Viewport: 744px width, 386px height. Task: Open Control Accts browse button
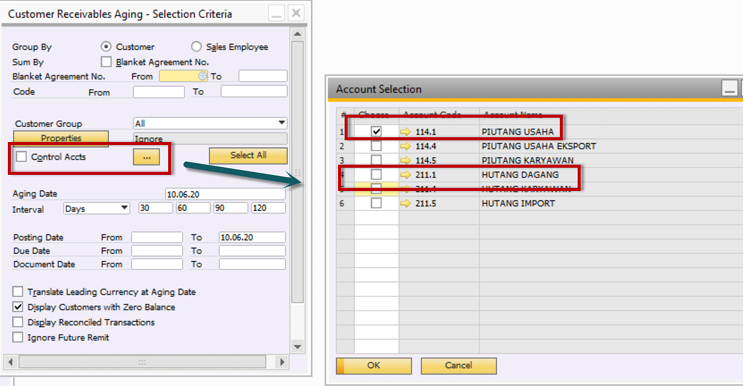click(x=146, y=157)
